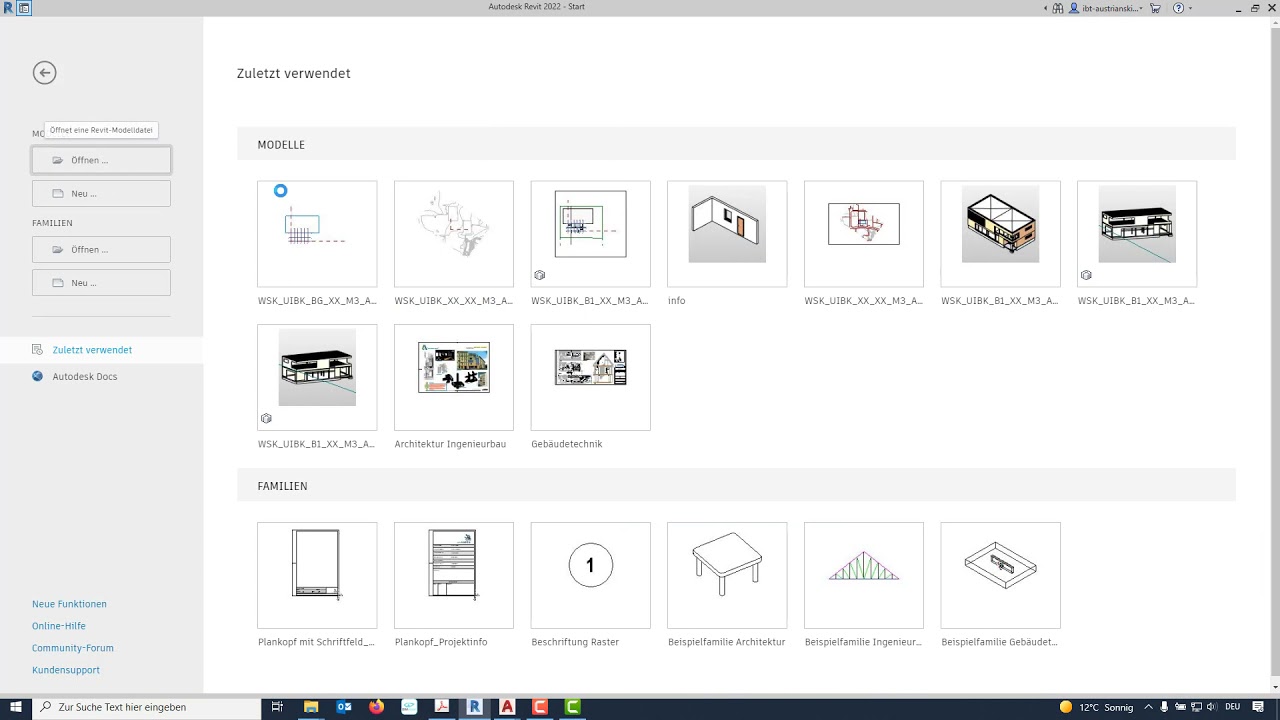This screenshot has width=1280, height=720.
Task: Click the network tray icon
Action: pos(1197,707)
